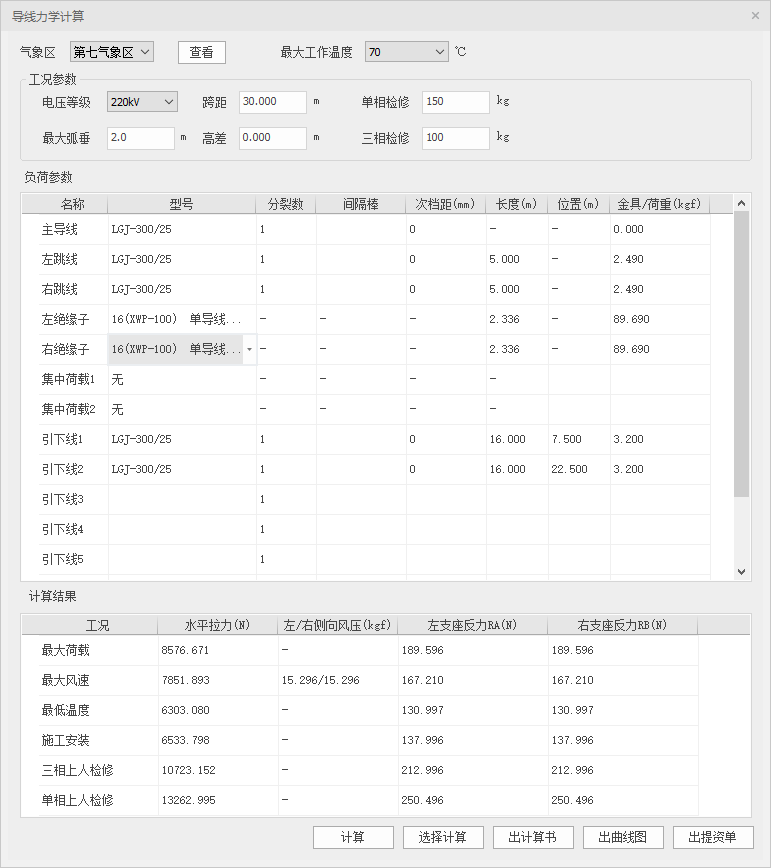Select the 主导线 model cell
Screen dimensions: 771x868
pos(181,229)
